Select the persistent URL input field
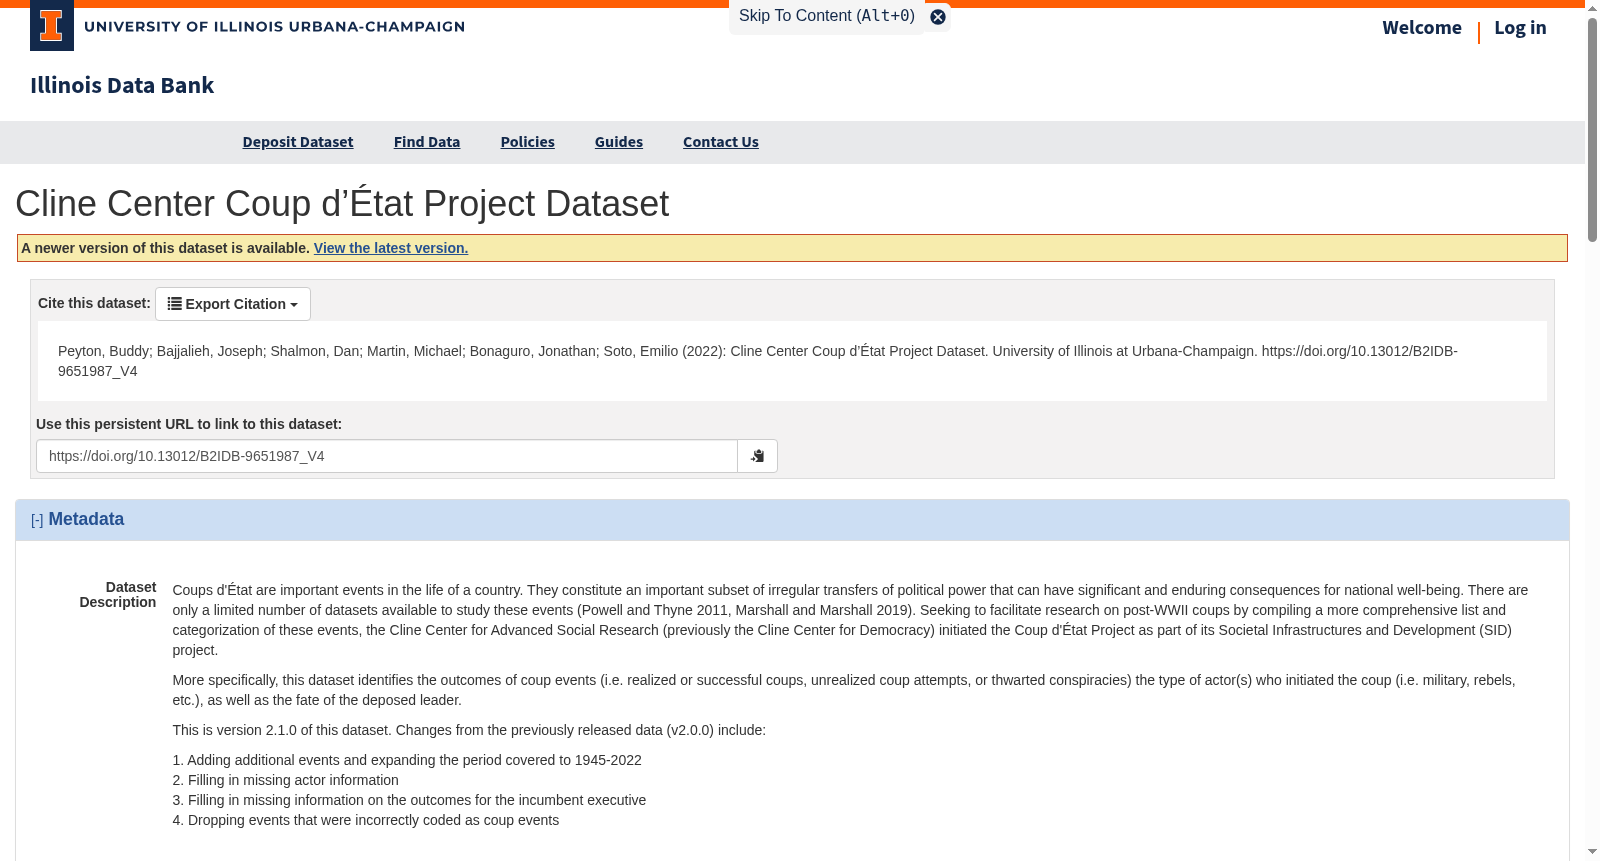 pyautogui.click(x=387, y=456)
